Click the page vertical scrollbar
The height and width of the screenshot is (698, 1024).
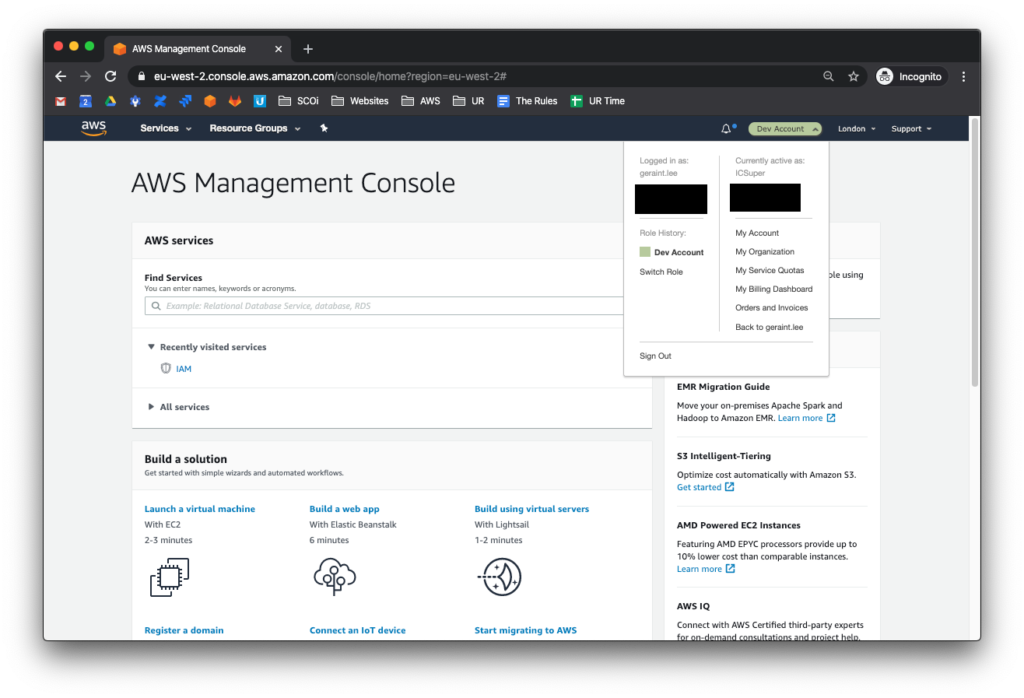click(x=975, y=251)
